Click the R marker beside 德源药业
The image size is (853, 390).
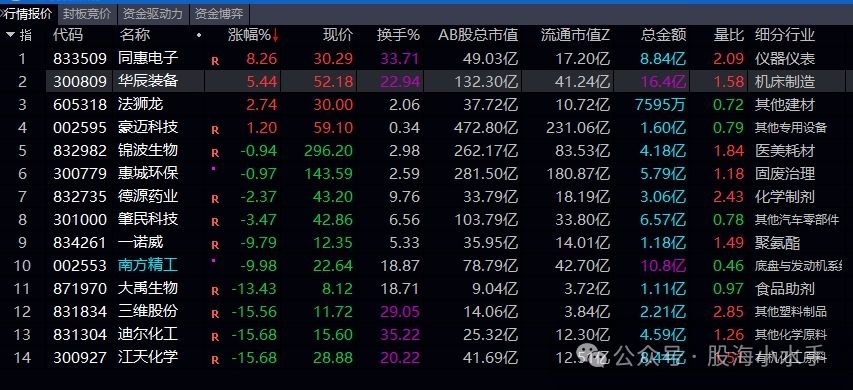215,199
